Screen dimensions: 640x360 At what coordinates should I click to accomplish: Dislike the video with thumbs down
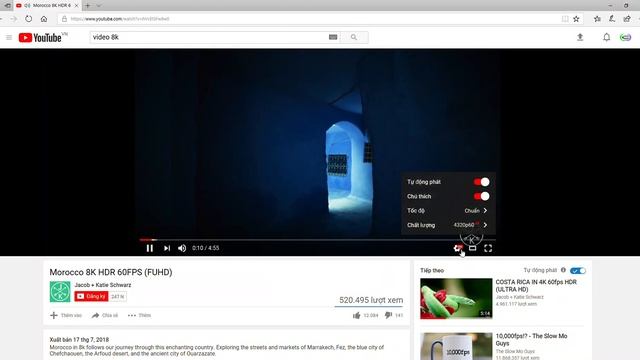point(388,315)
